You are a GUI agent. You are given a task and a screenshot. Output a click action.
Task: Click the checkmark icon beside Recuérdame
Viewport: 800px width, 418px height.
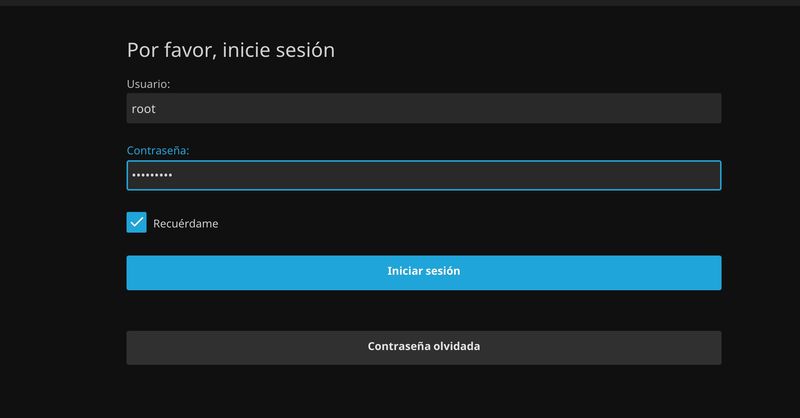pyautogui.click(x=137, y=223)
